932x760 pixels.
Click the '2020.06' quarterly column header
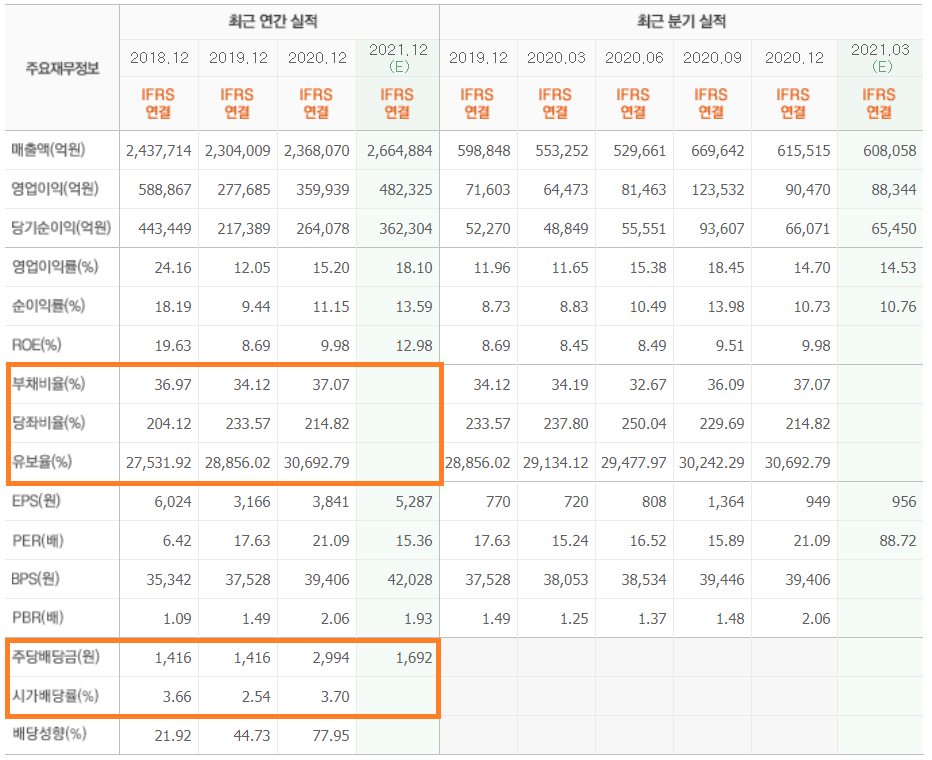point(634,58)
